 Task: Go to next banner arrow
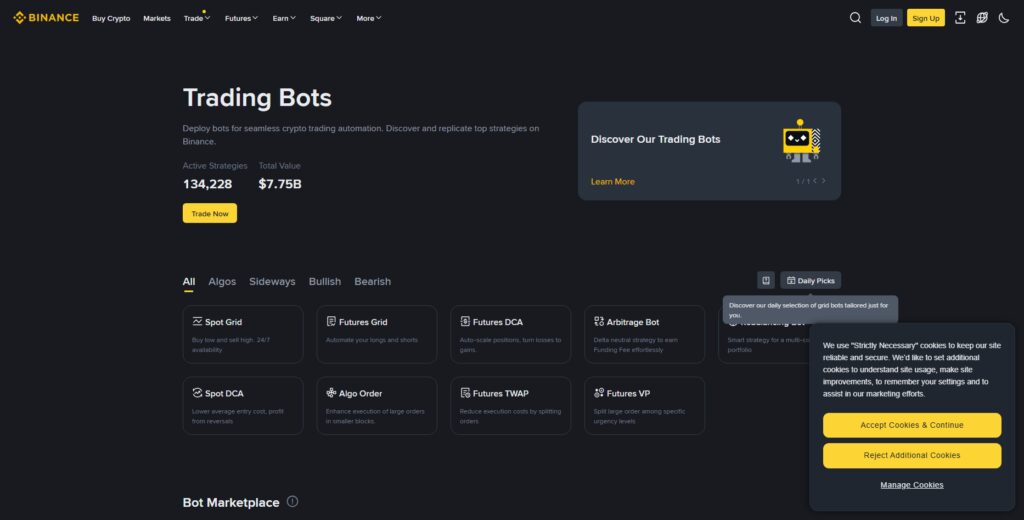click(824, 181)
